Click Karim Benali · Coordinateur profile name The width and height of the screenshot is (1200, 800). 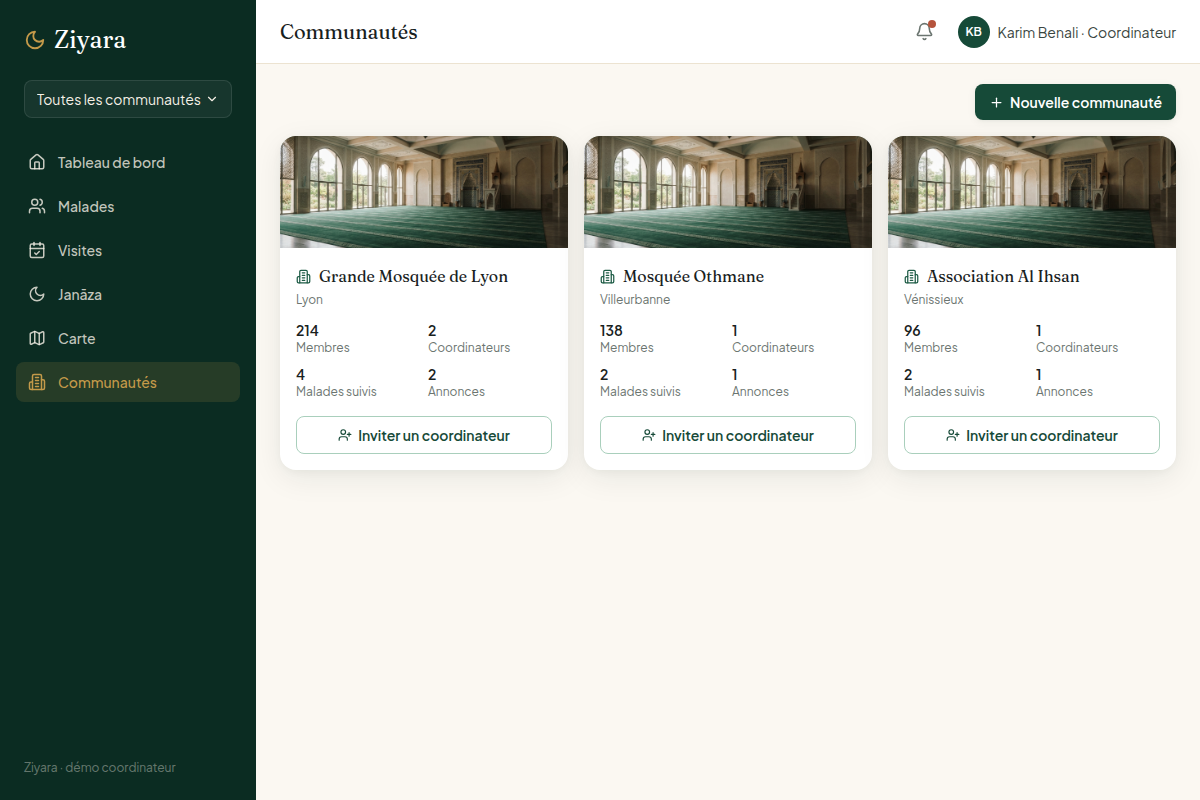click(x=1086, y=32)
